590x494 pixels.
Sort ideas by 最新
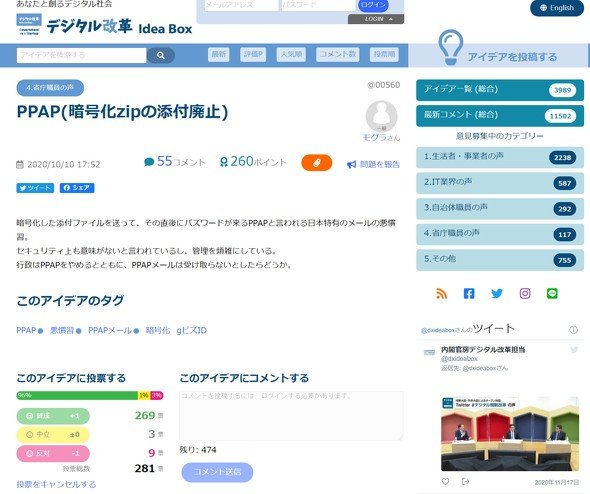[219, 54]
